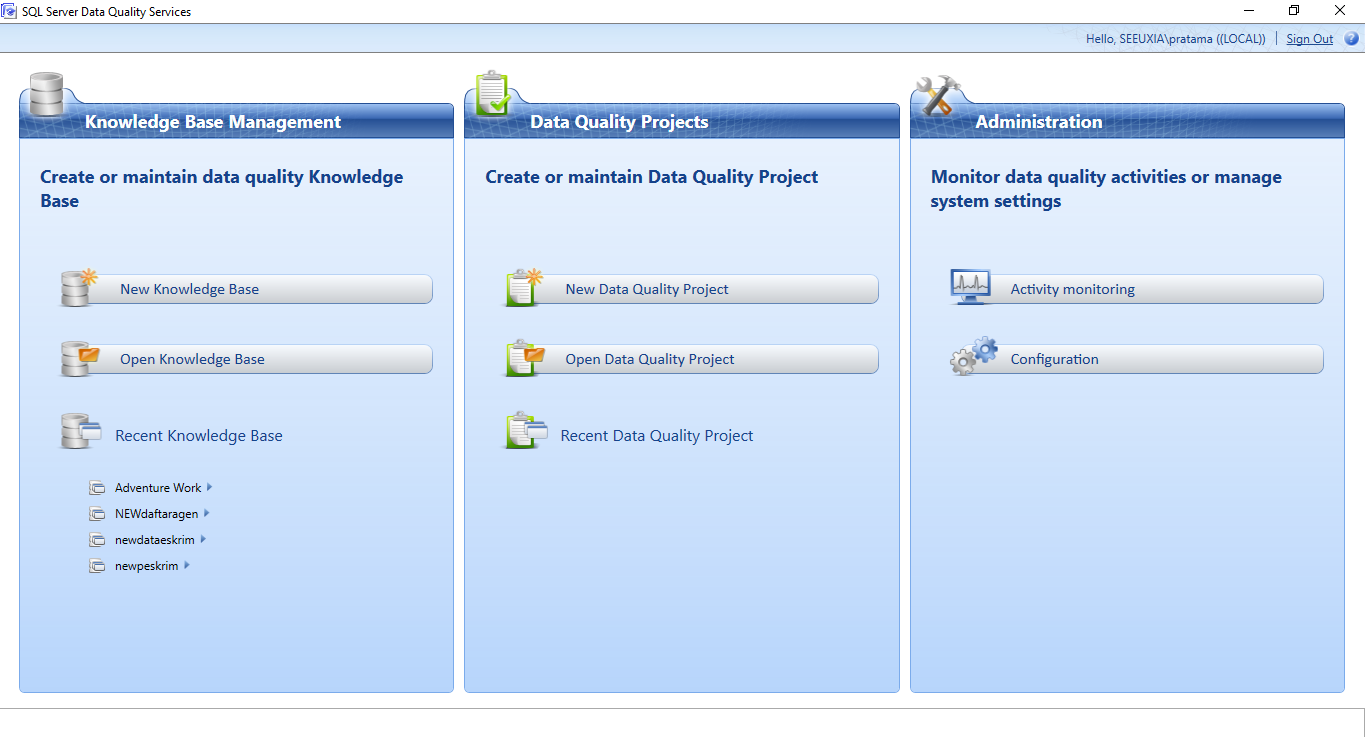Click the Recent Knowledge Base icon

click(81, 431)
